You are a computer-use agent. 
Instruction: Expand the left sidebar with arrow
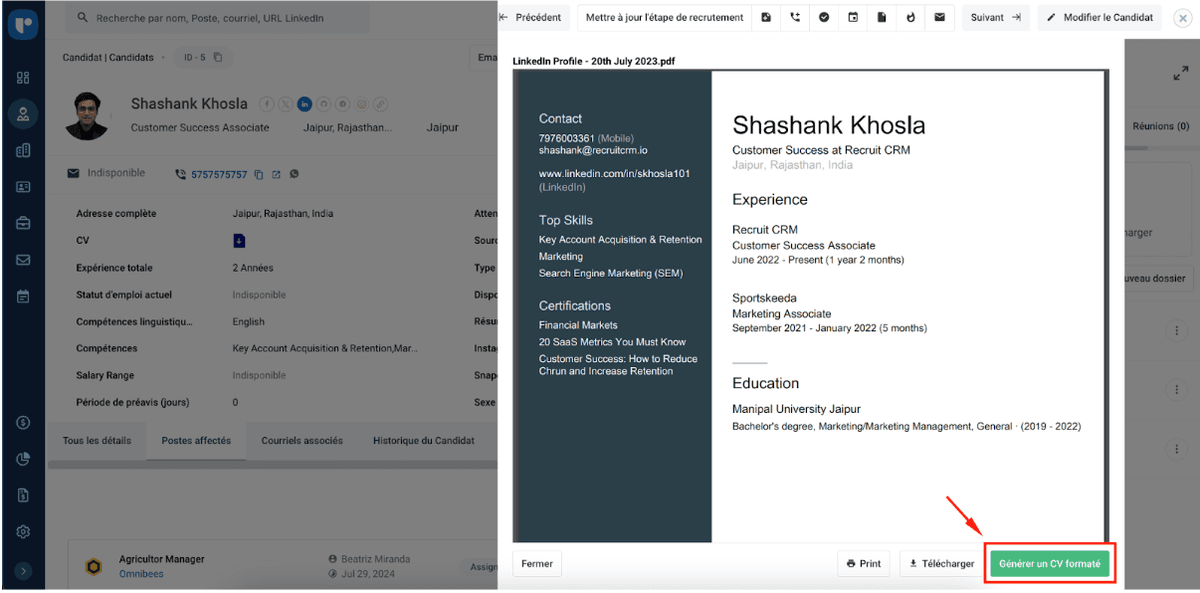click(23, 571)
